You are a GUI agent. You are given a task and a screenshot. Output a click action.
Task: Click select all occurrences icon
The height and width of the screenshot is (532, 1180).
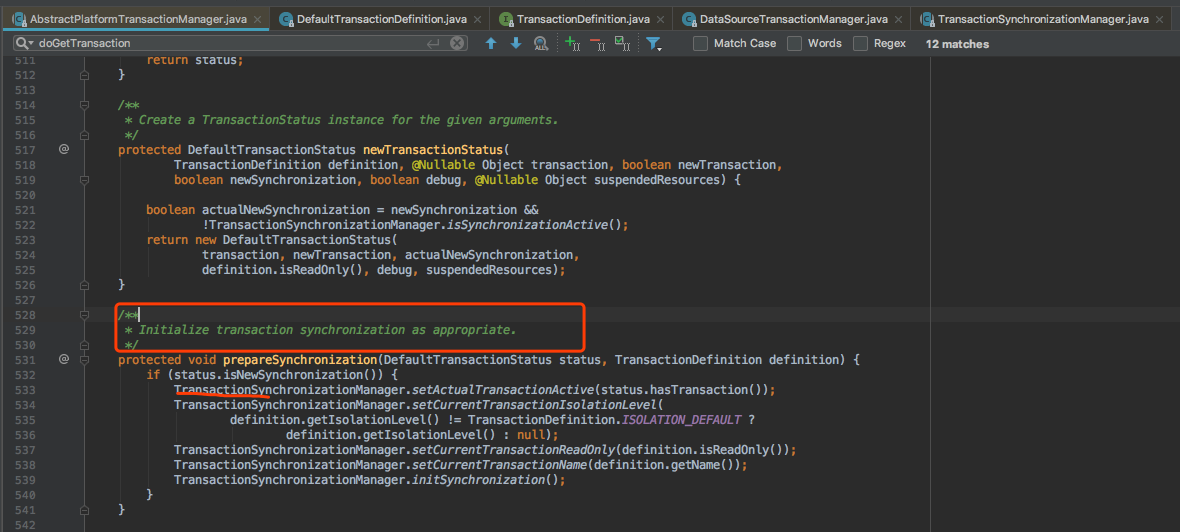[x=622, y=43]
